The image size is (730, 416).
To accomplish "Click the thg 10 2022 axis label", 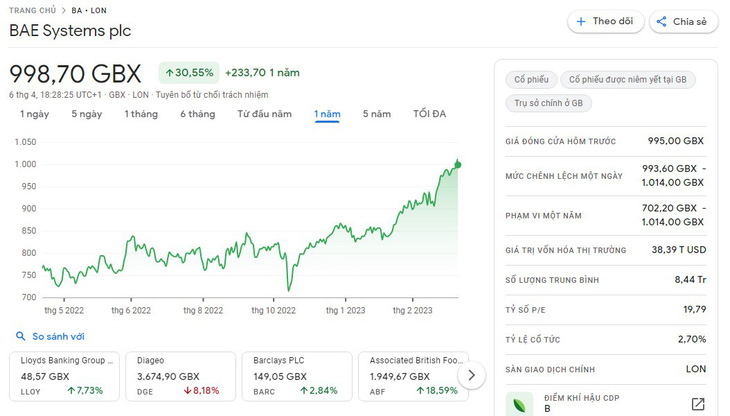I will point(274,310).
